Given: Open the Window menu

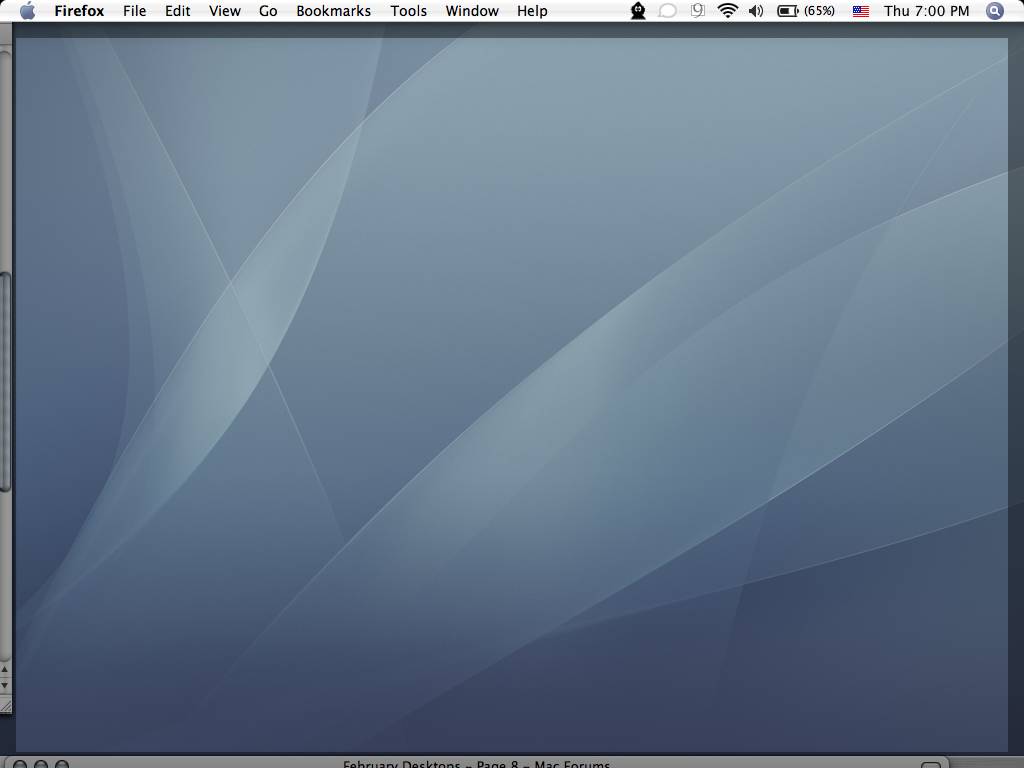Looking at the screenshot, I should click(472, 11).
